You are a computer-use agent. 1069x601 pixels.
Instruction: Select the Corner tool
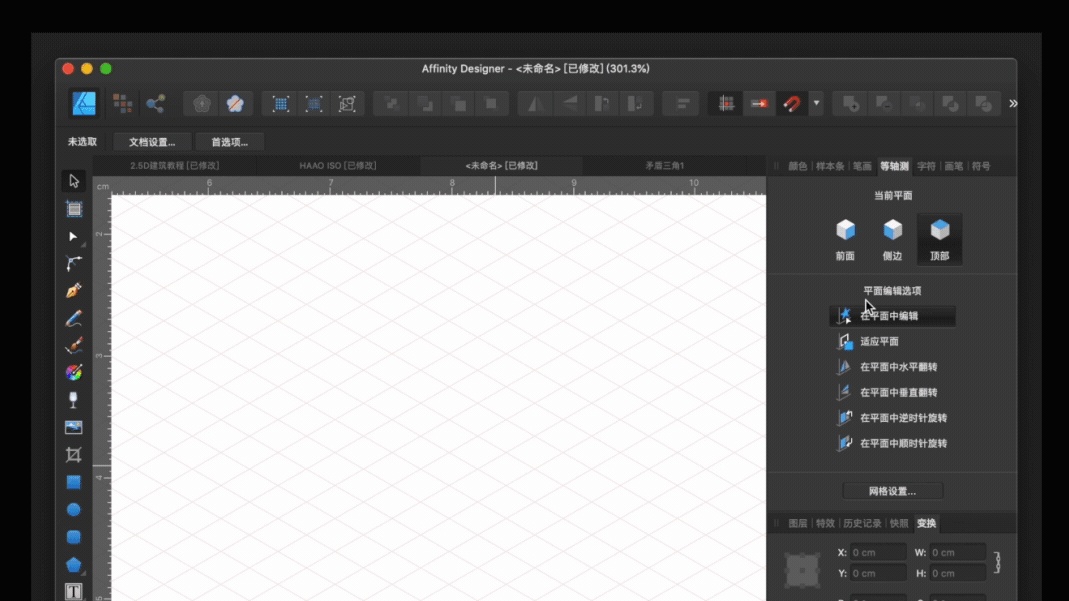[x=74, y=263]
